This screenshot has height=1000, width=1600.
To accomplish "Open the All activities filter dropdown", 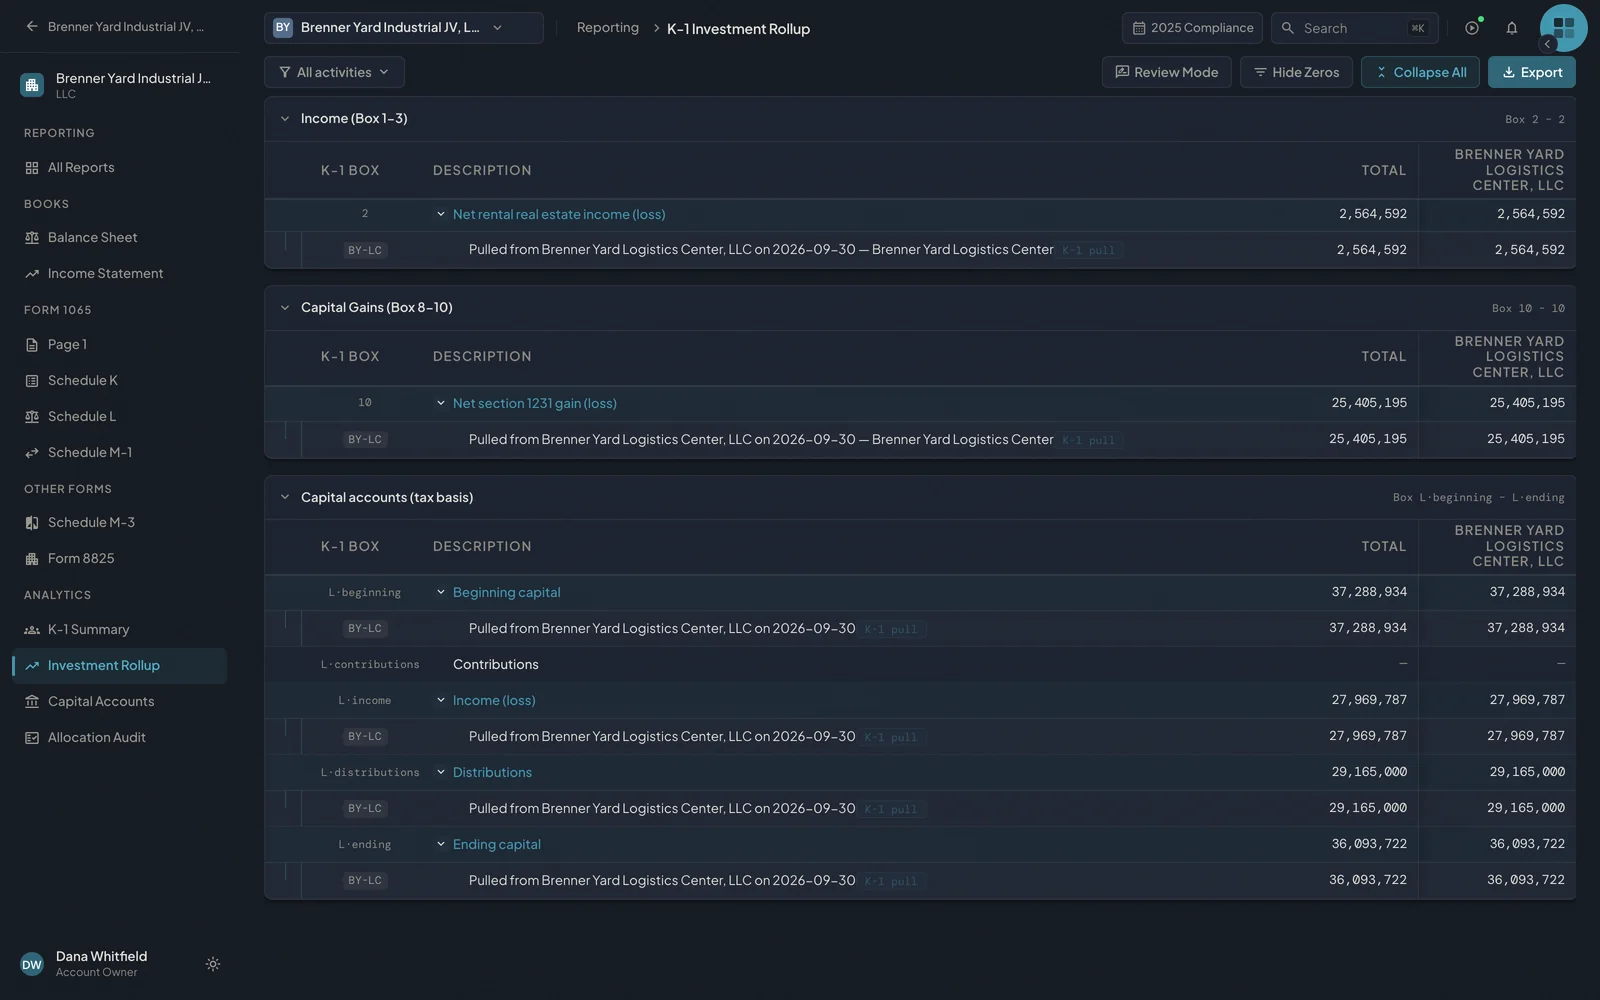I will point(334,72).
